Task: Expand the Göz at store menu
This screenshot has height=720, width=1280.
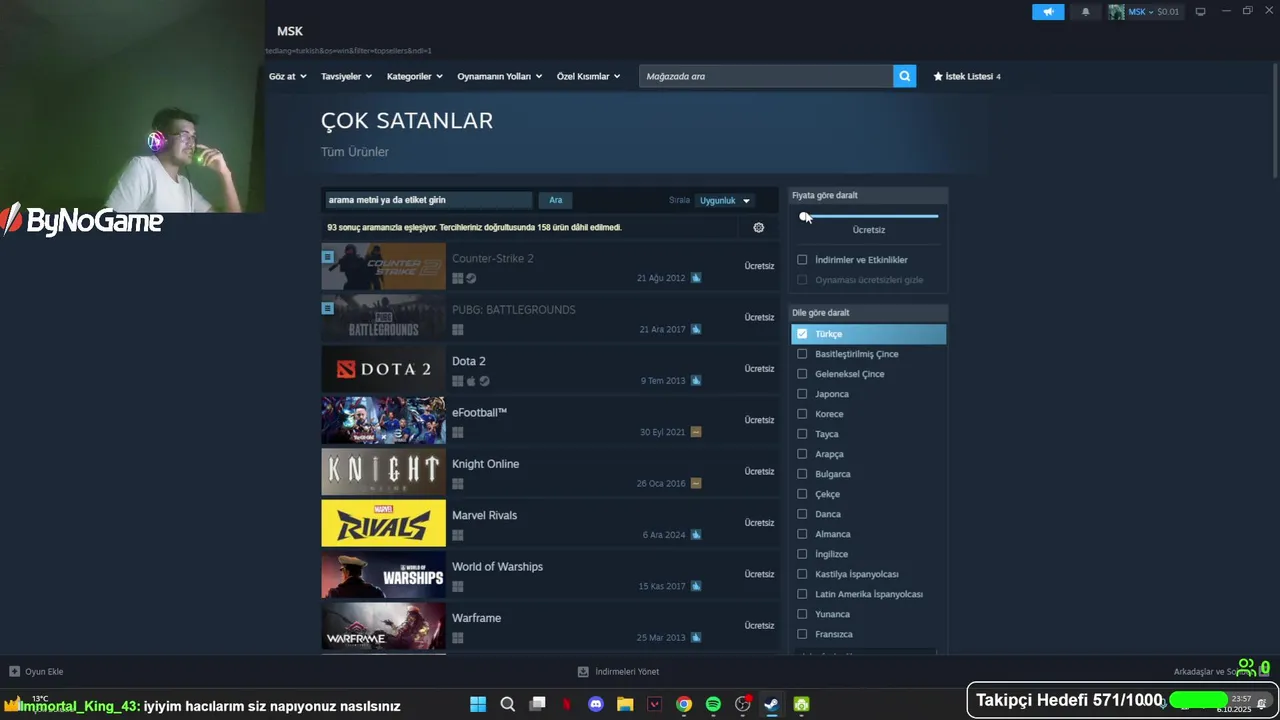Action: 287,76
